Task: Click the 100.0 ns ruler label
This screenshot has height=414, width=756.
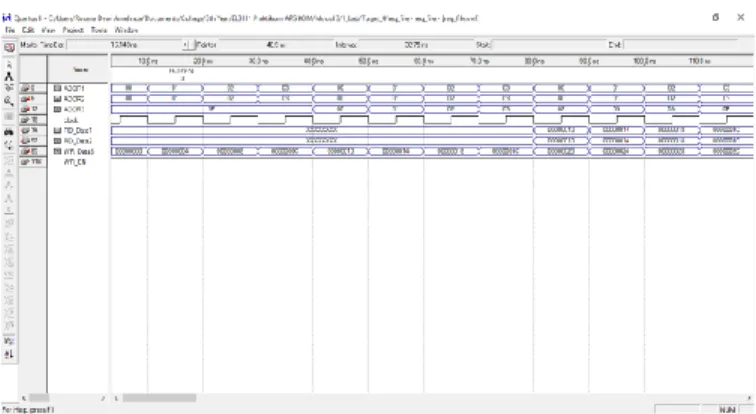Action: coord(644,61)
